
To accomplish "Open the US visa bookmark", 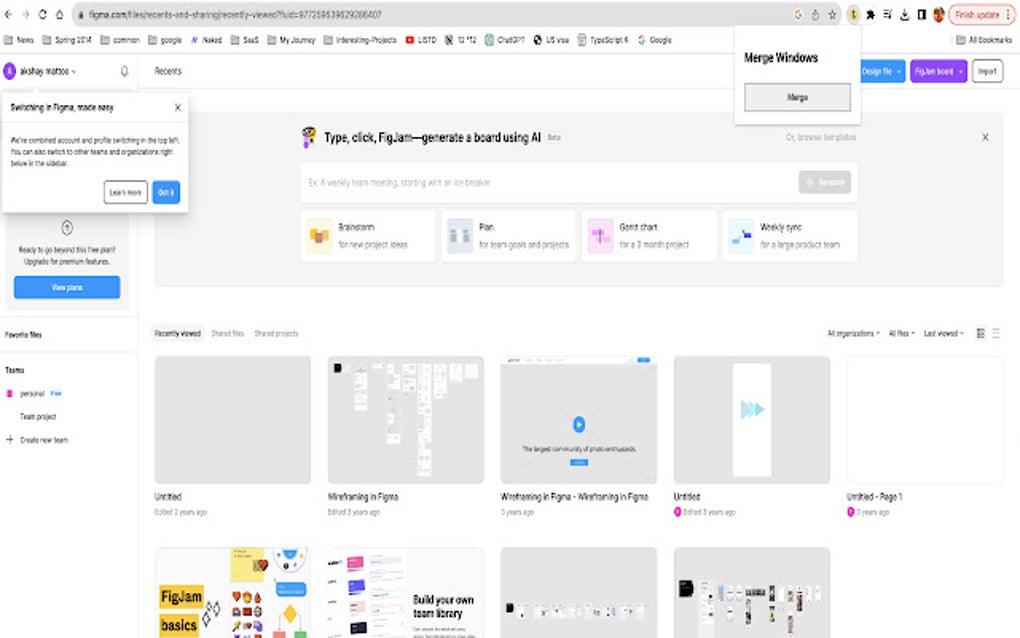I will tap(551, 40).
